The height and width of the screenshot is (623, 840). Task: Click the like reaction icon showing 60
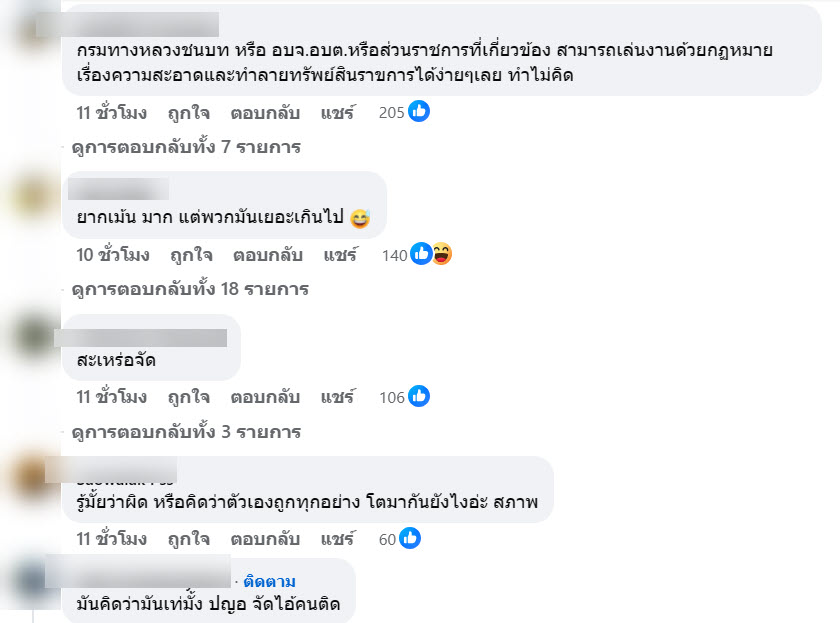pyautogui.click(x=410, y=539)
